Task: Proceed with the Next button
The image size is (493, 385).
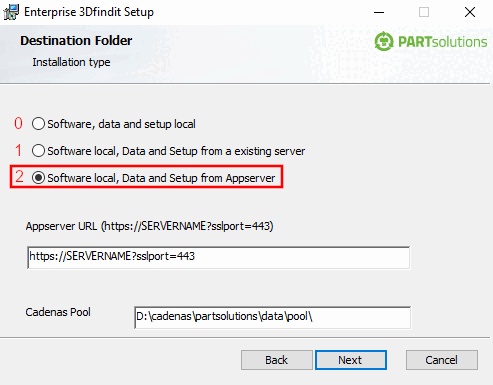Action: 351,360
